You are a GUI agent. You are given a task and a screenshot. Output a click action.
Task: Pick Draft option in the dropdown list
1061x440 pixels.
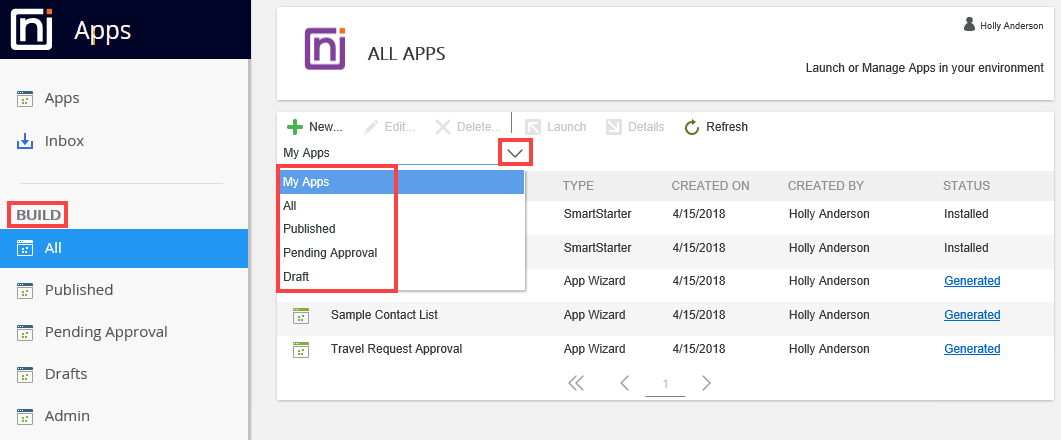tap(298, 277)
